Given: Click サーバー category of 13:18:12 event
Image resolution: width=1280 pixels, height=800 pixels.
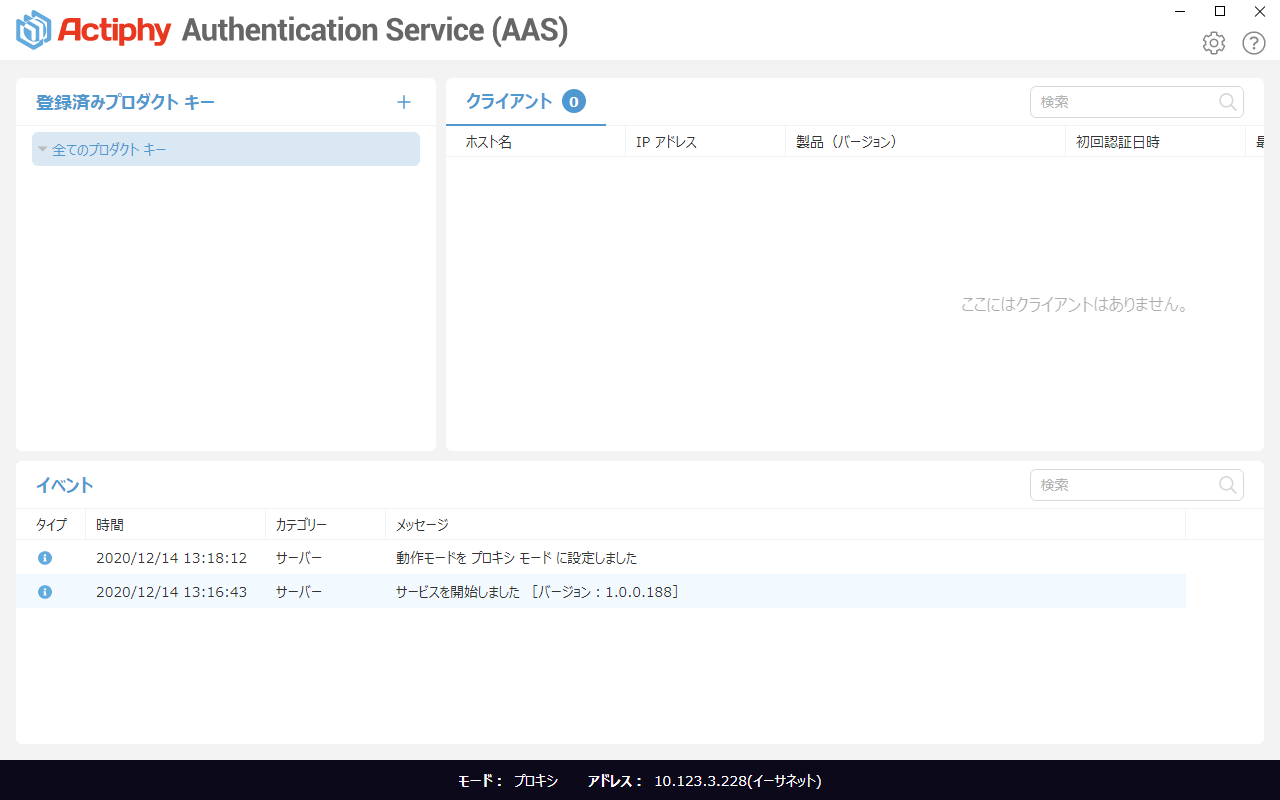Looking at the screenshot, I should pos(299,558).
